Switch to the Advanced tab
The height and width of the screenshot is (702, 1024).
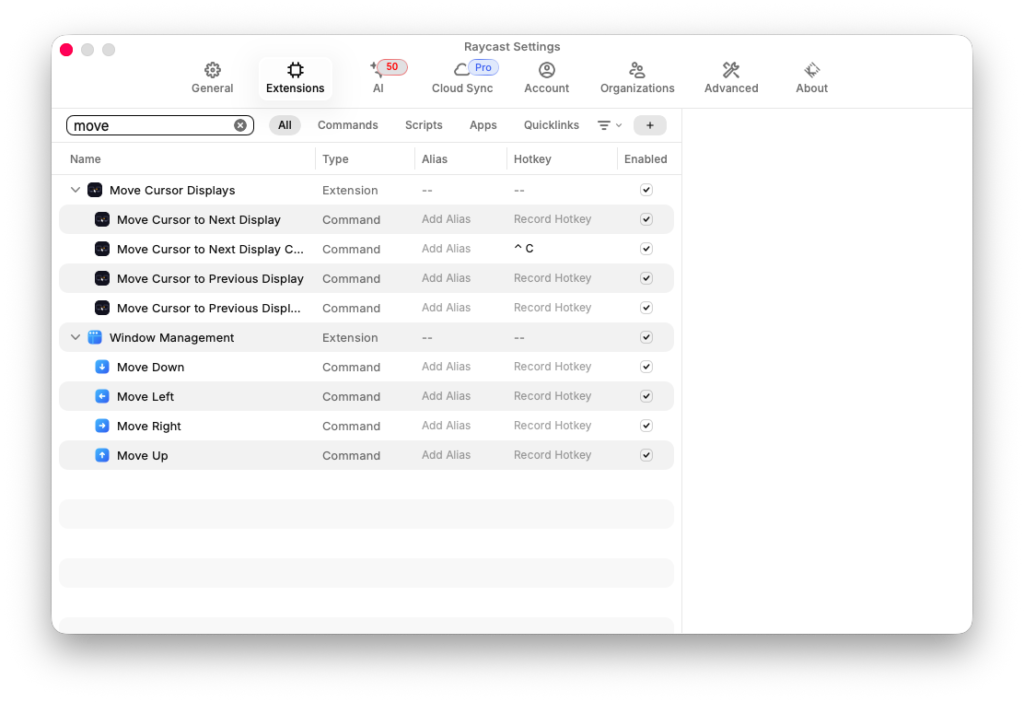pos(731,78)
